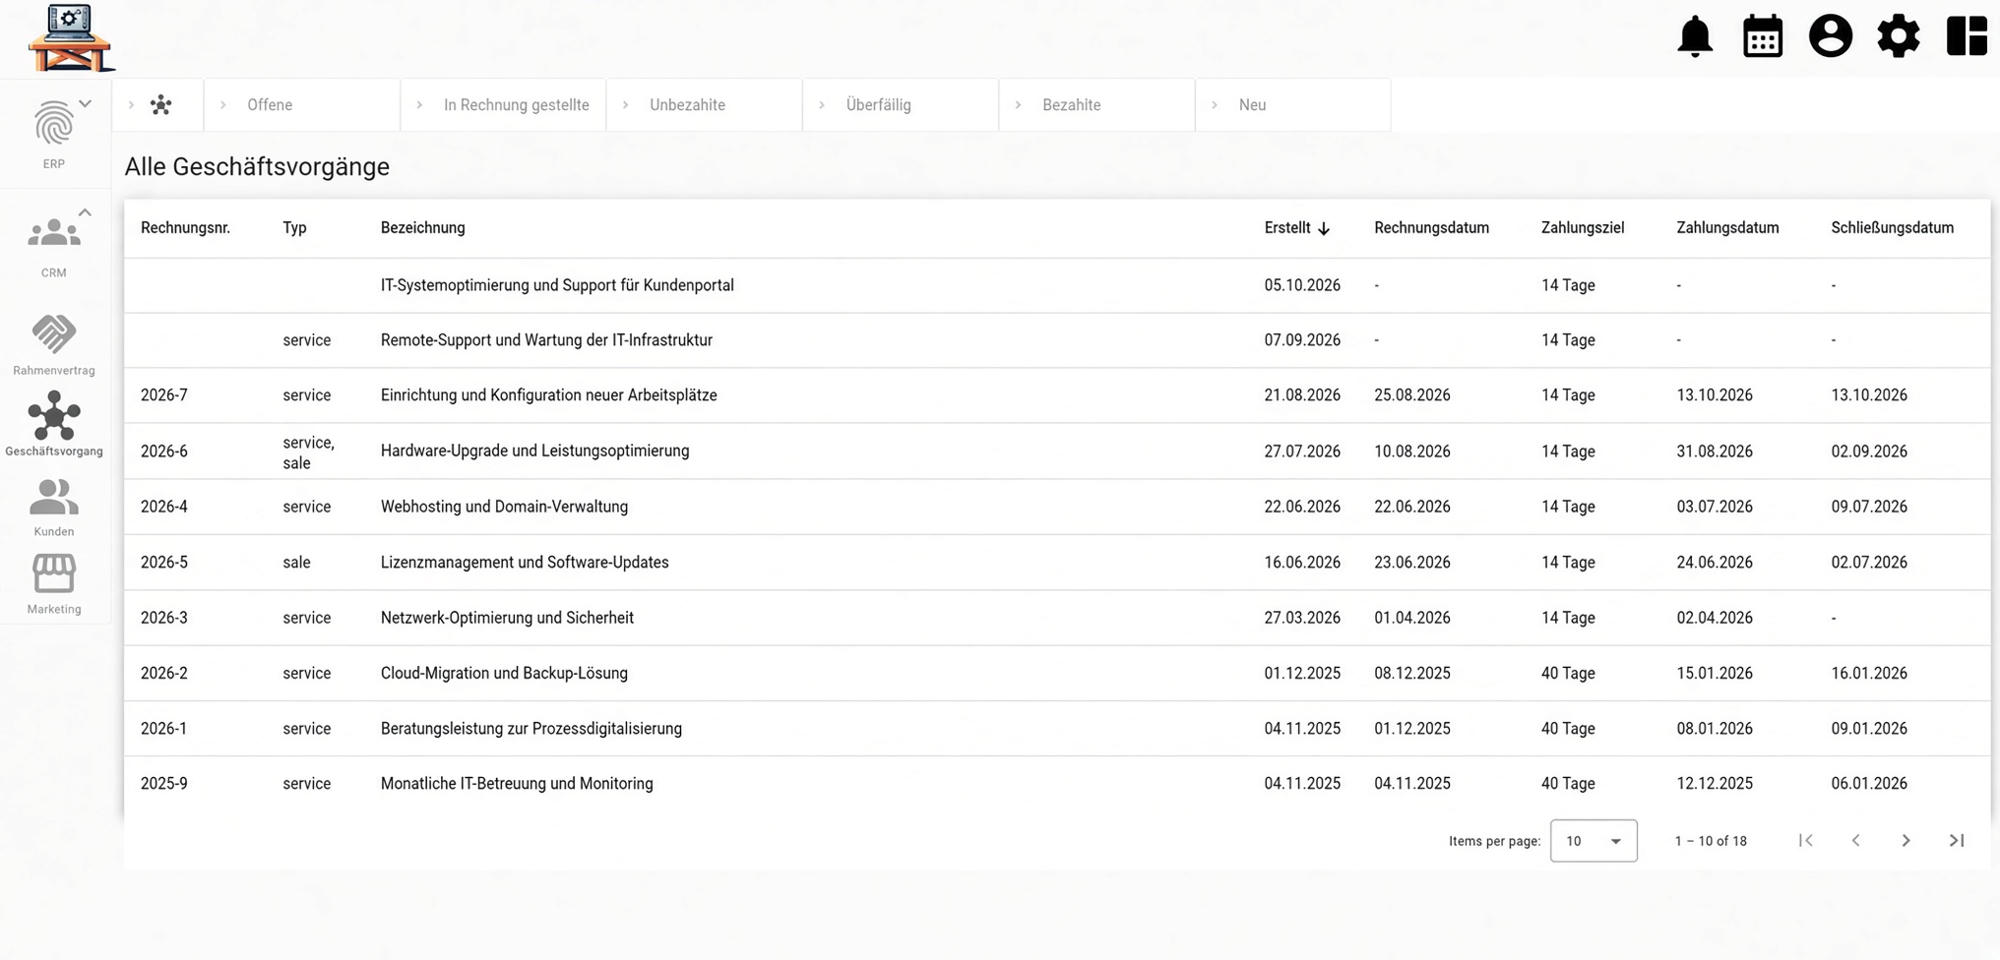Switch to the Bezahlte tab
The height and width of the screenshot is (960, 2000).
[1097, 105]
